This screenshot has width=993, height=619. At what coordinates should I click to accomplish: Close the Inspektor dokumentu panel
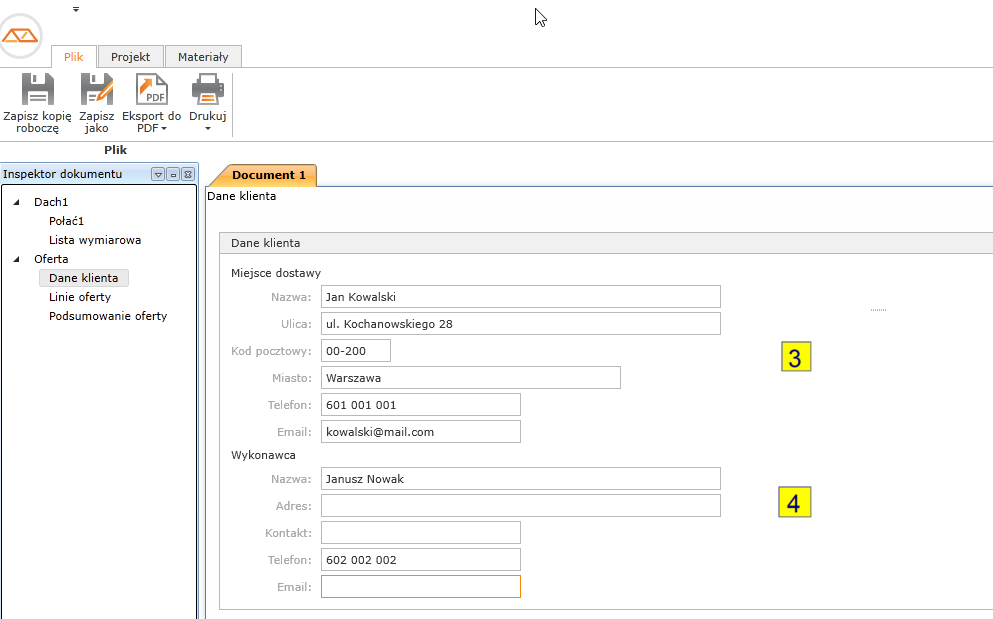[187, 174]
